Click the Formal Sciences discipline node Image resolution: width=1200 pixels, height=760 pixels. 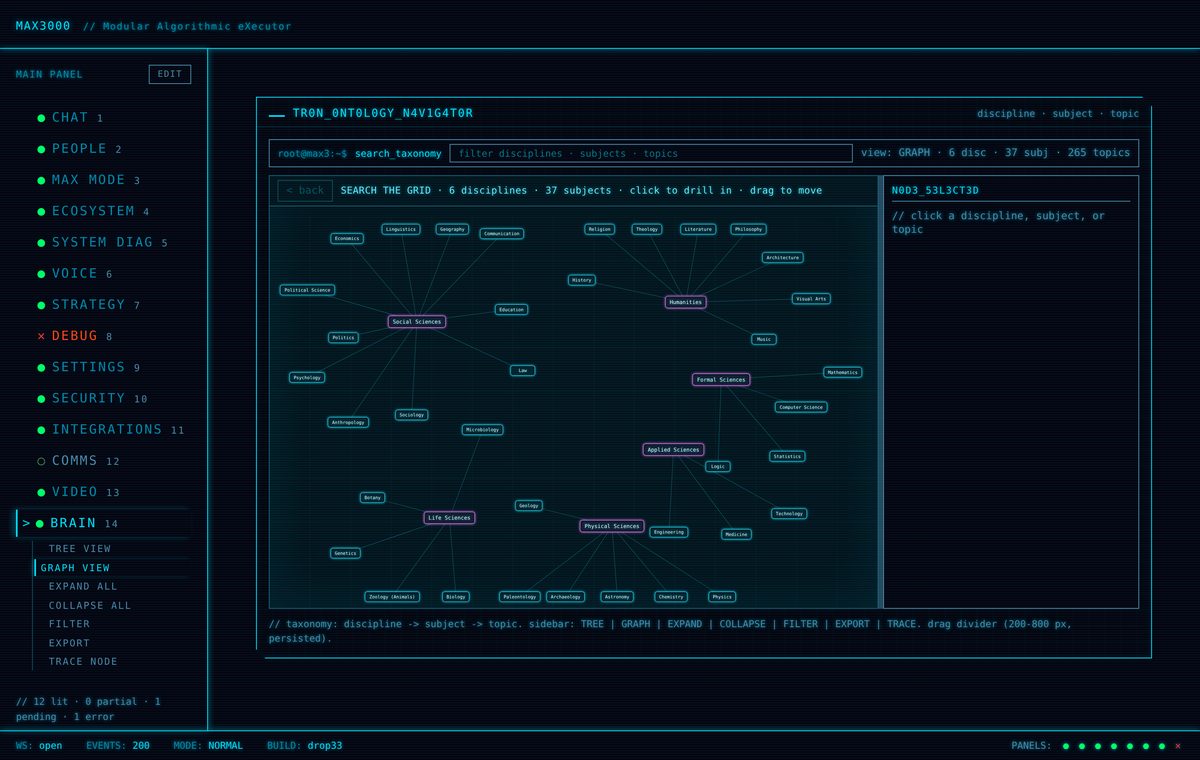[721, 380]
